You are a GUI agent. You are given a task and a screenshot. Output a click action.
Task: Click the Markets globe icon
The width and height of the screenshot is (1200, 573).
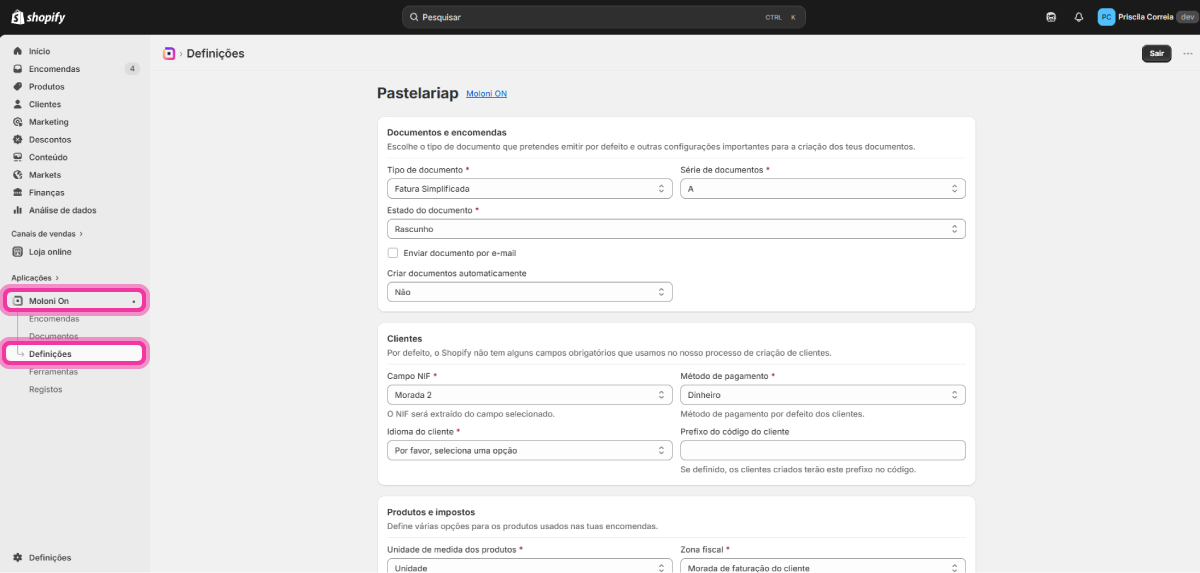[x=17, y=175]
